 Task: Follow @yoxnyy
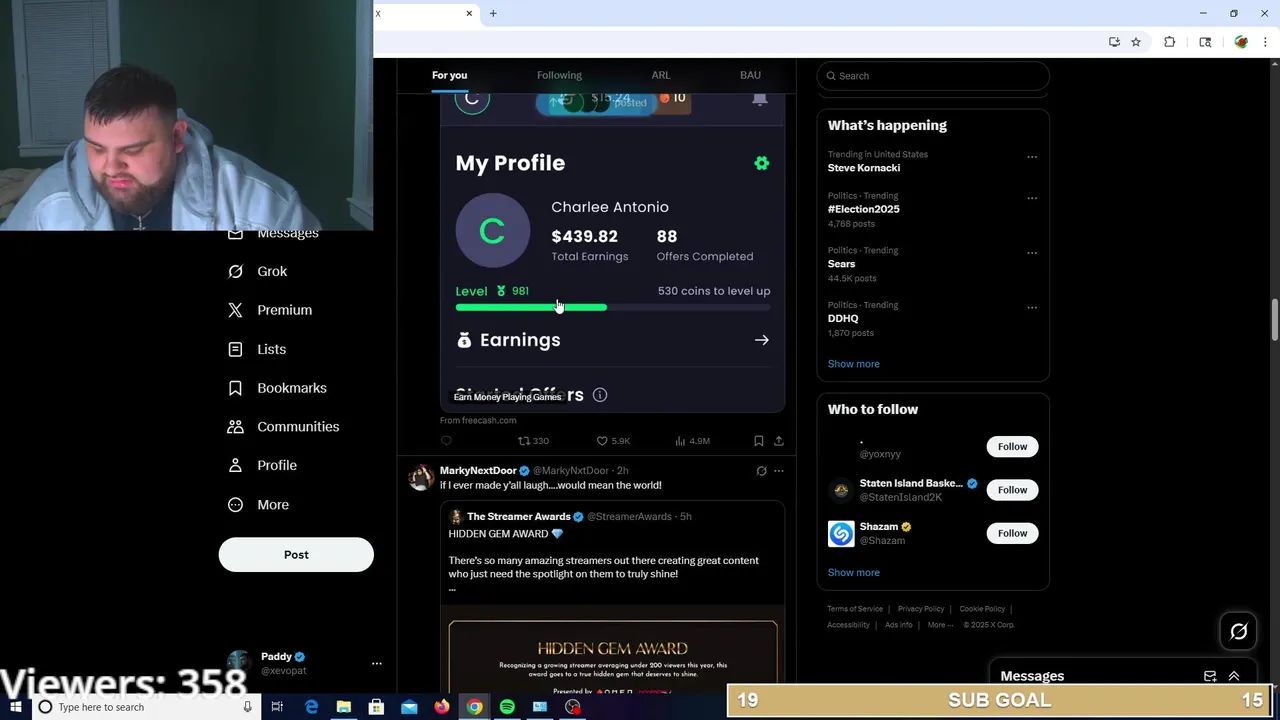pos(1012,447)
